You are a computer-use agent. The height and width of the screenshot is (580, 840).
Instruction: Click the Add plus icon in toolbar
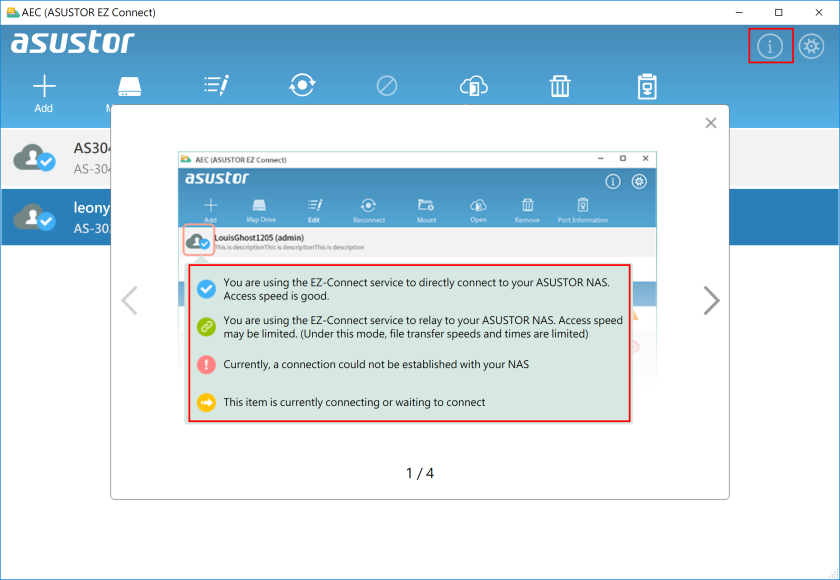tap(44, 86)
